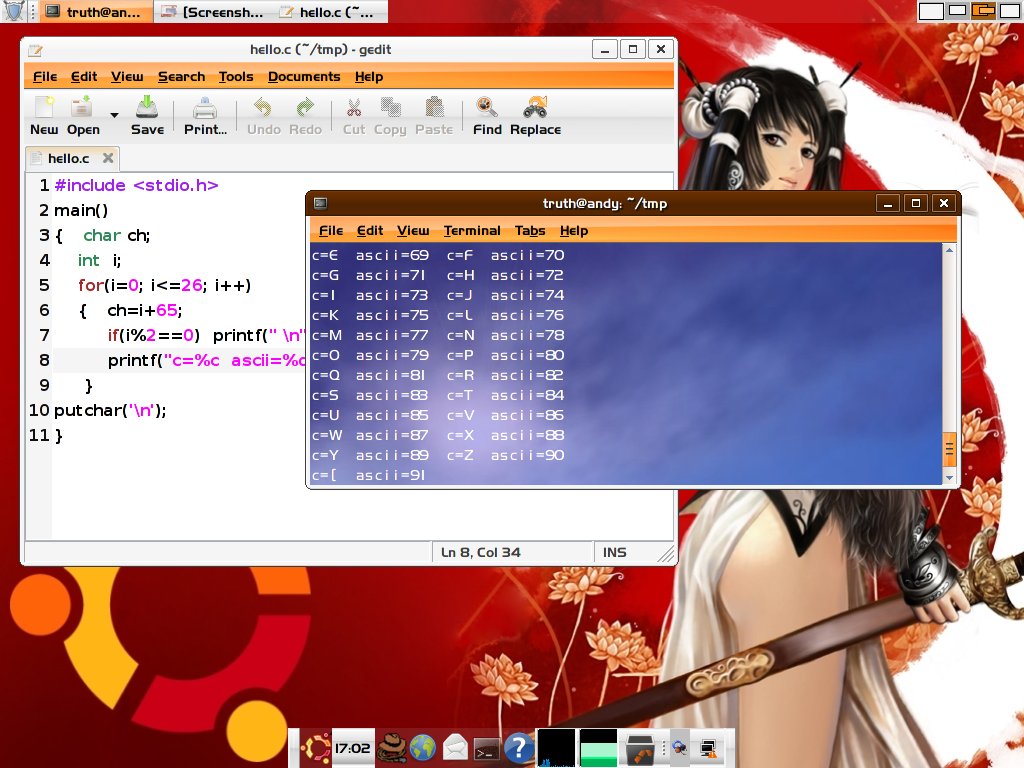
Task: Open gedit's Tools menu
Action: pyautogui.click(x=236, y=76)
